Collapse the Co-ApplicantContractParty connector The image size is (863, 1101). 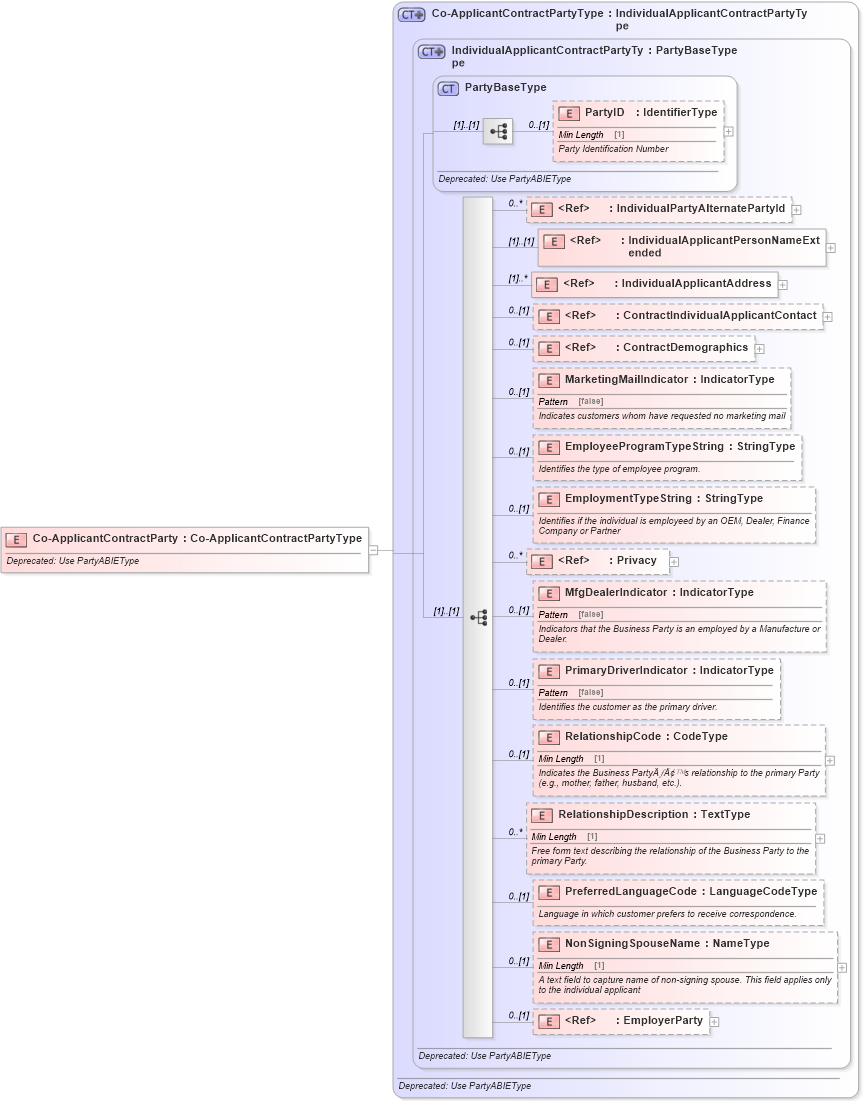coord(376,549)
